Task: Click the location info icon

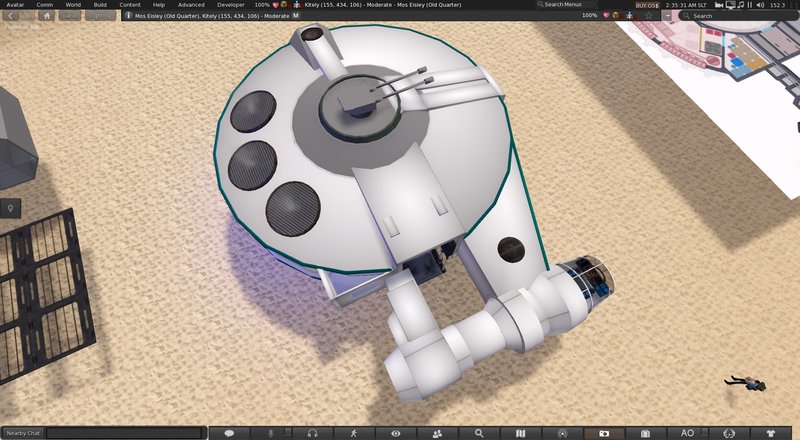Action: click(x=129, y=16)
